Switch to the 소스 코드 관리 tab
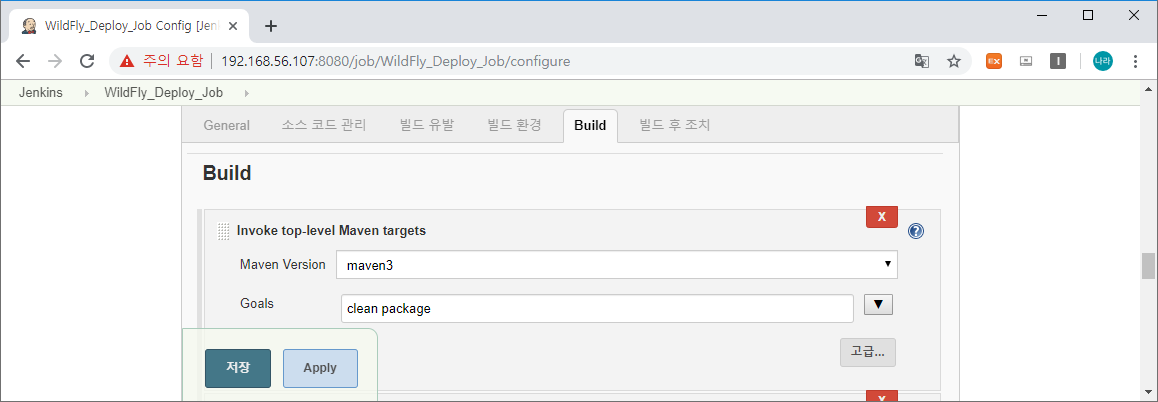Screen dimensions: 1158x402 tap(323, 126)
